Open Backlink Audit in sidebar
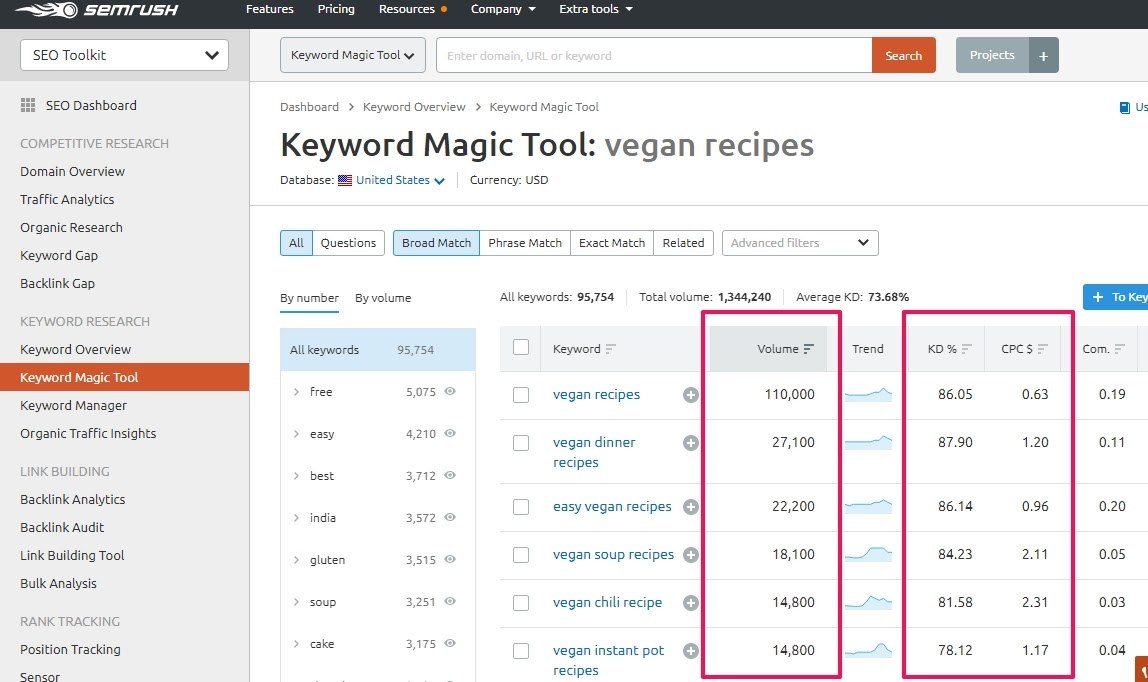This screenshot has width=1148, height=682. point(62,528)
